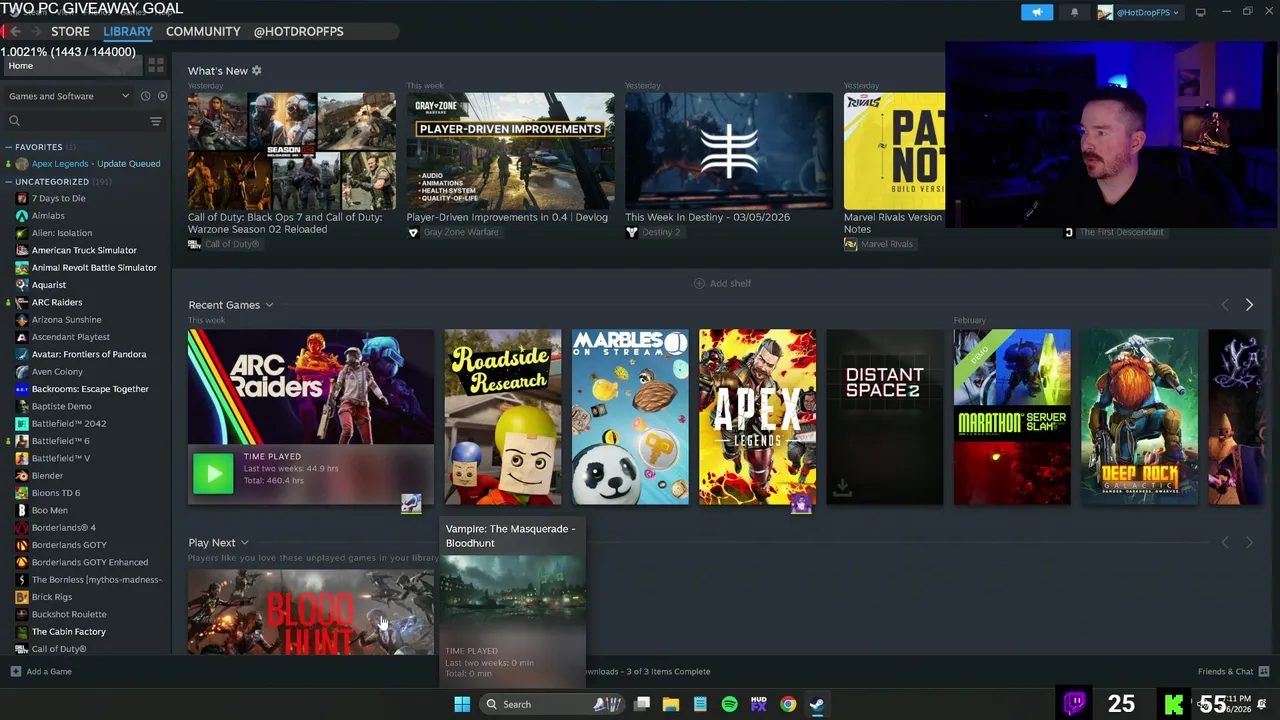Open the Marathon Server Slam tile
The width and height of the screenshot is (1280, 720).
point(1011,417)
